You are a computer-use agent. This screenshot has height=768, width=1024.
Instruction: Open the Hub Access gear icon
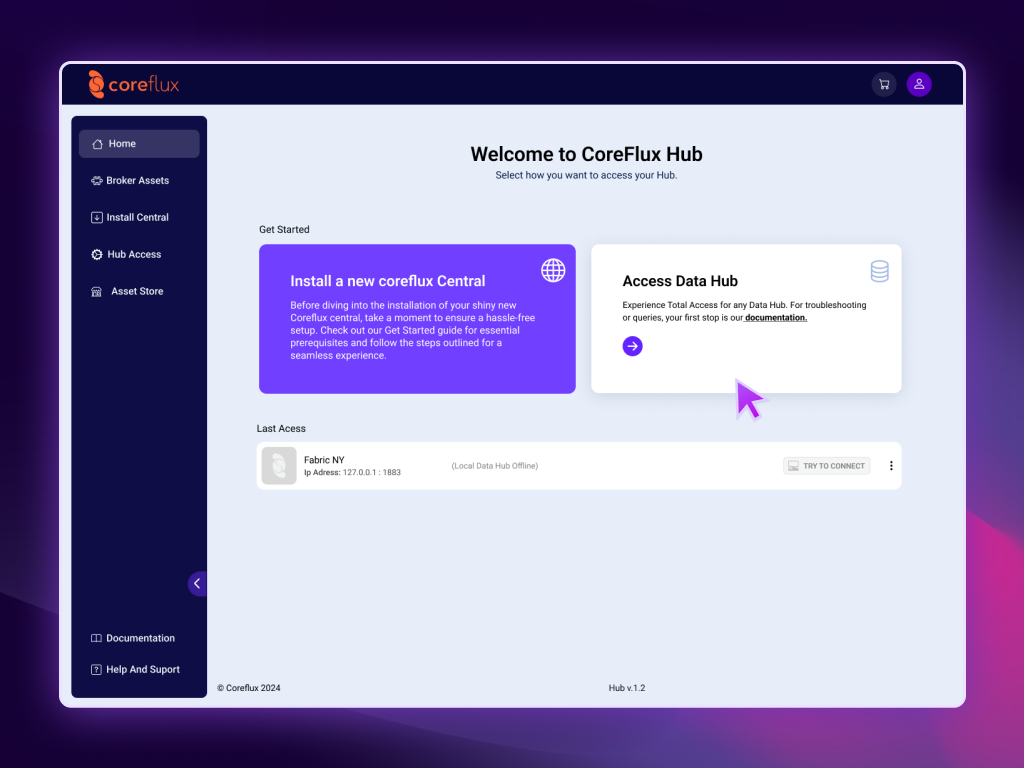pos(95,254)
